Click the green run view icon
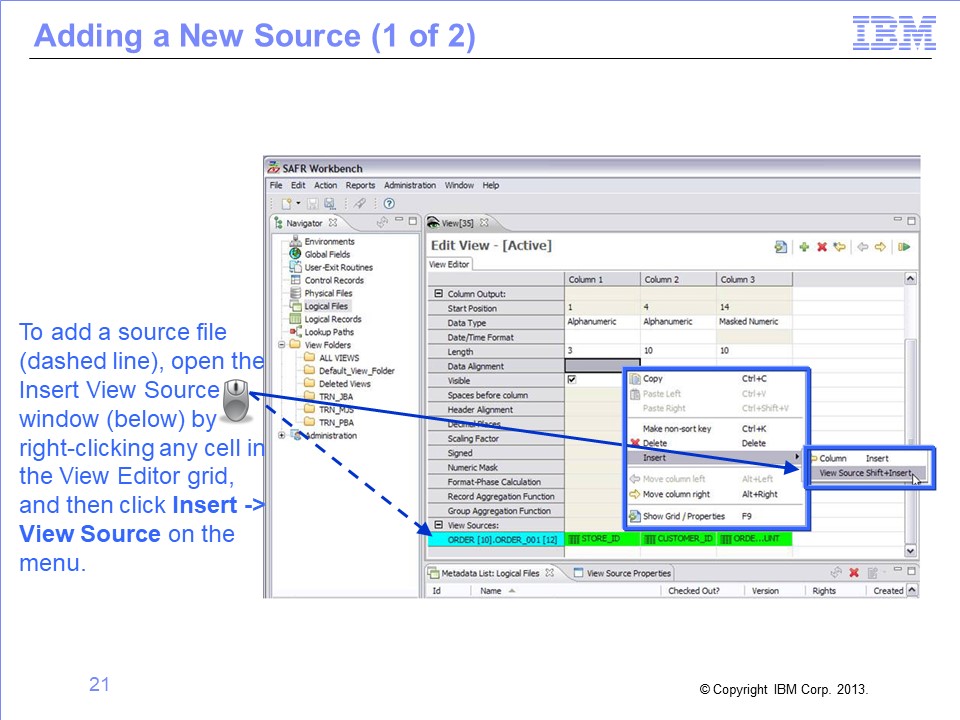Screen dimensions: 960x720 coord(904,247)
